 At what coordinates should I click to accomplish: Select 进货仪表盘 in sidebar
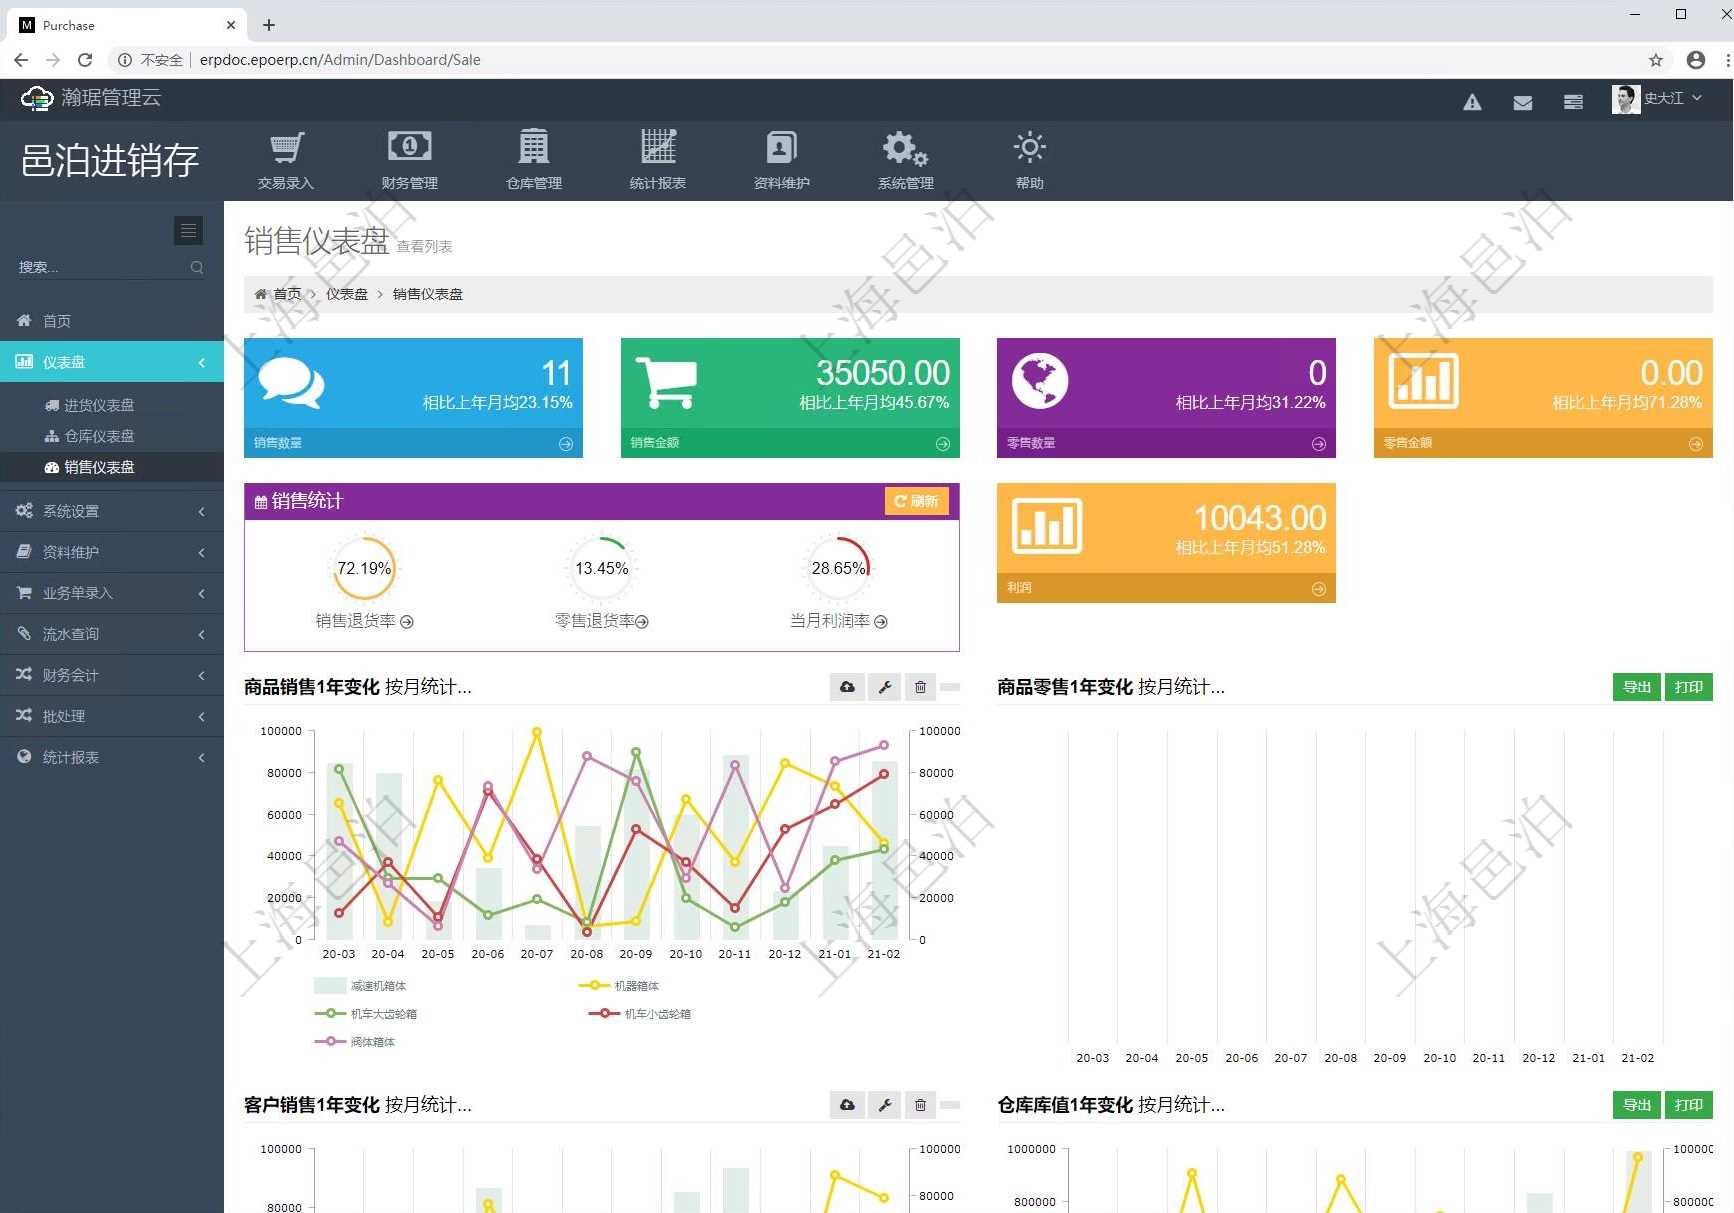tap(112, 405)
